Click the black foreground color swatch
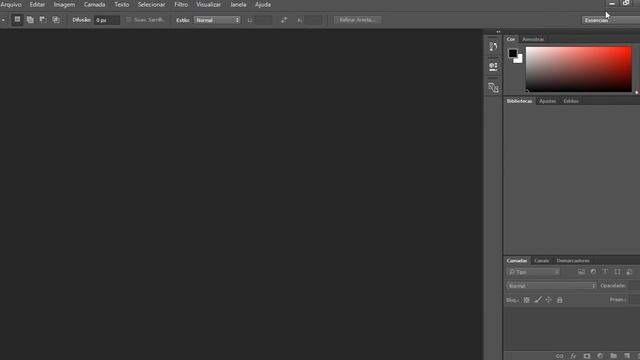 [x=513, y=53]
